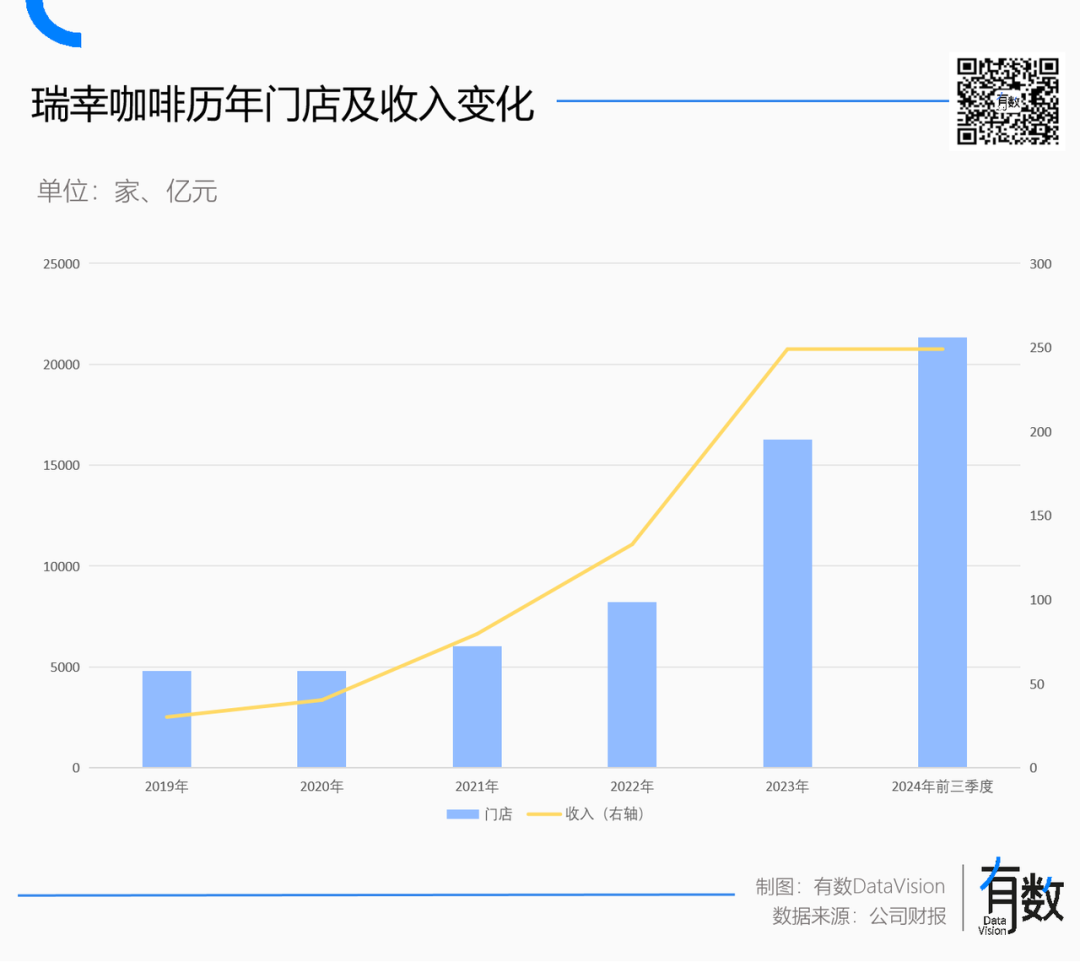Click the blue arc logo at top-left
Screen dimensions: 1080x962
[52, 24]
